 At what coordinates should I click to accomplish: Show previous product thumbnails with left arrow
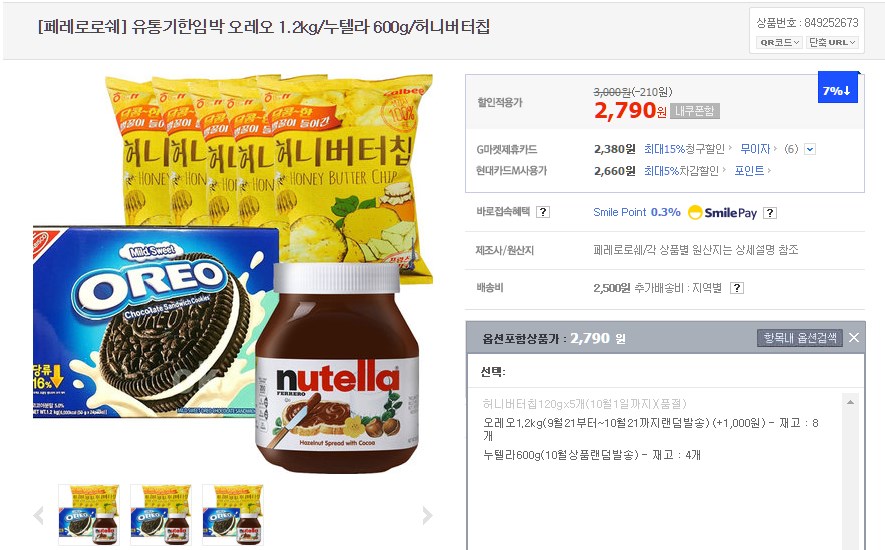(x=38, y=515)
